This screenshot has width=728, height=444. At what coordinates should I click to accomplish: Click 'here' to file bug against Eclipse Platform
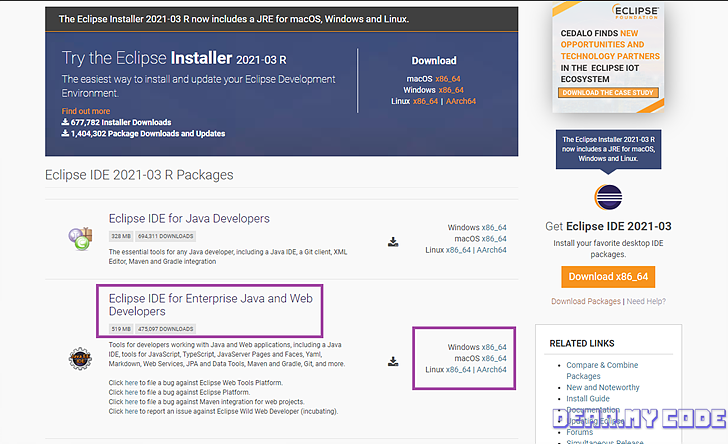[x=131, y=392]
